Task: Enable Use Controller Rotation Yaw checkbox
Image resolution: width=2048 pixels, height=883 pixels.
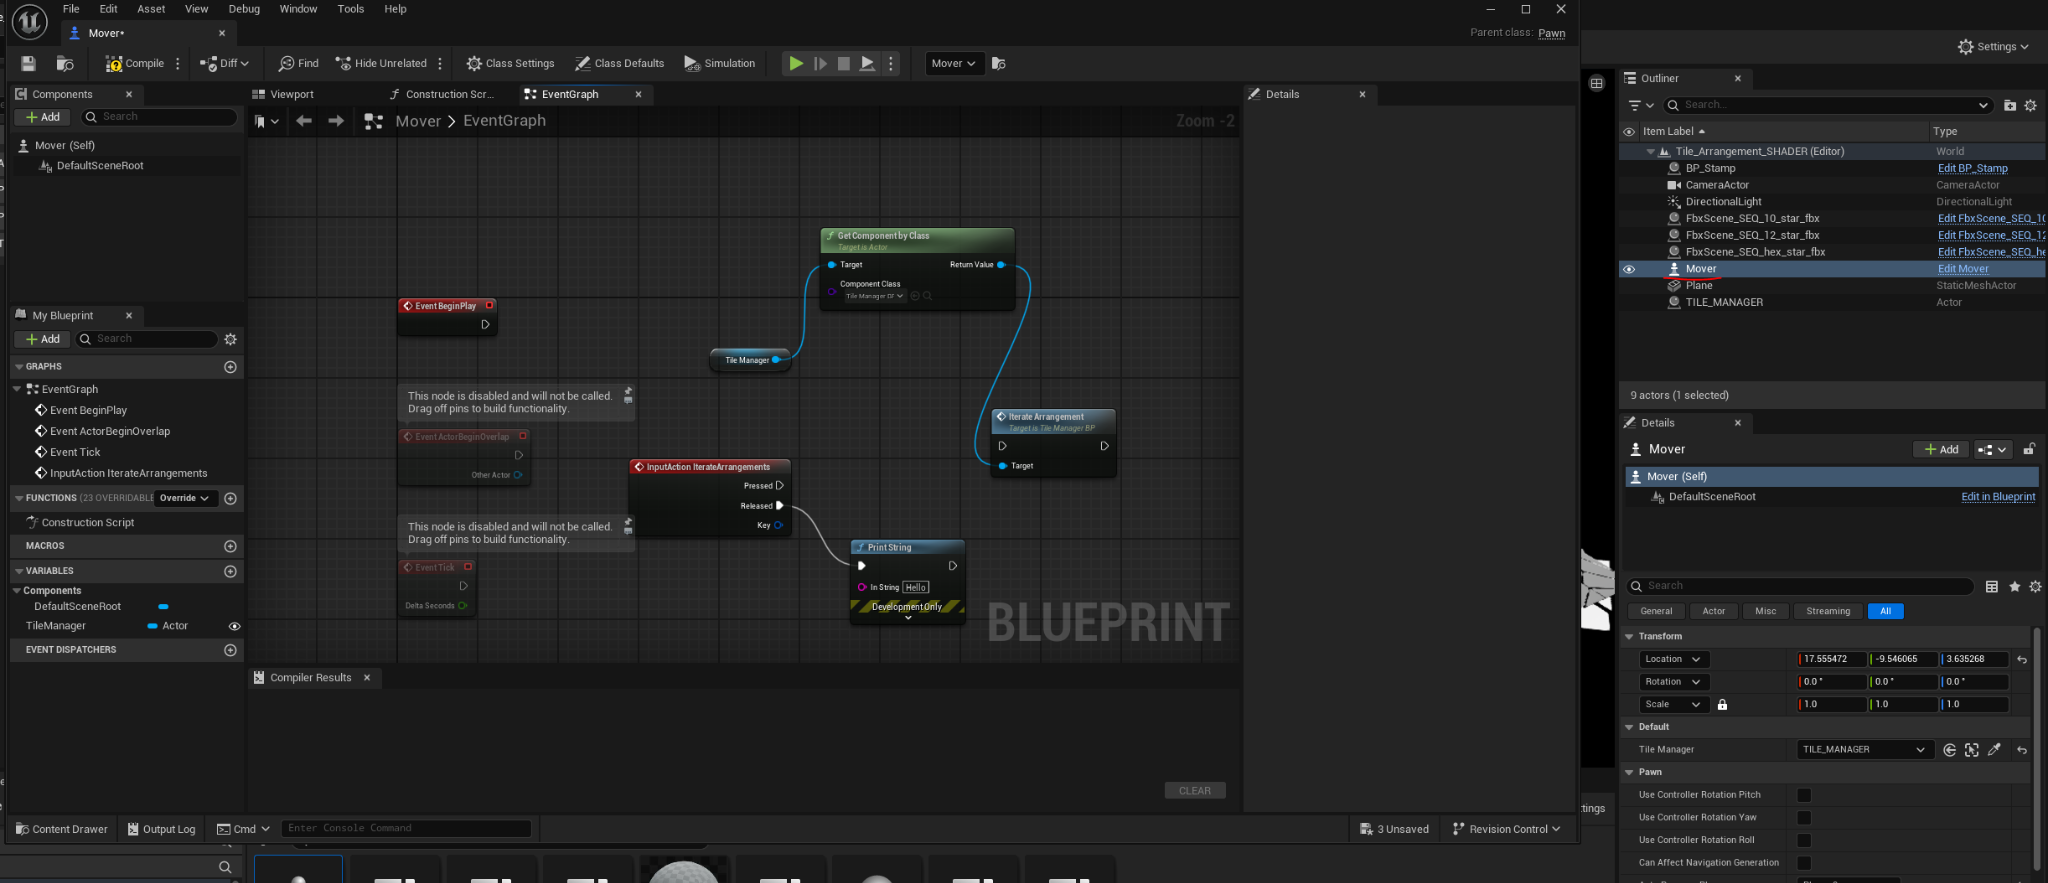Action: (1804, 818)
